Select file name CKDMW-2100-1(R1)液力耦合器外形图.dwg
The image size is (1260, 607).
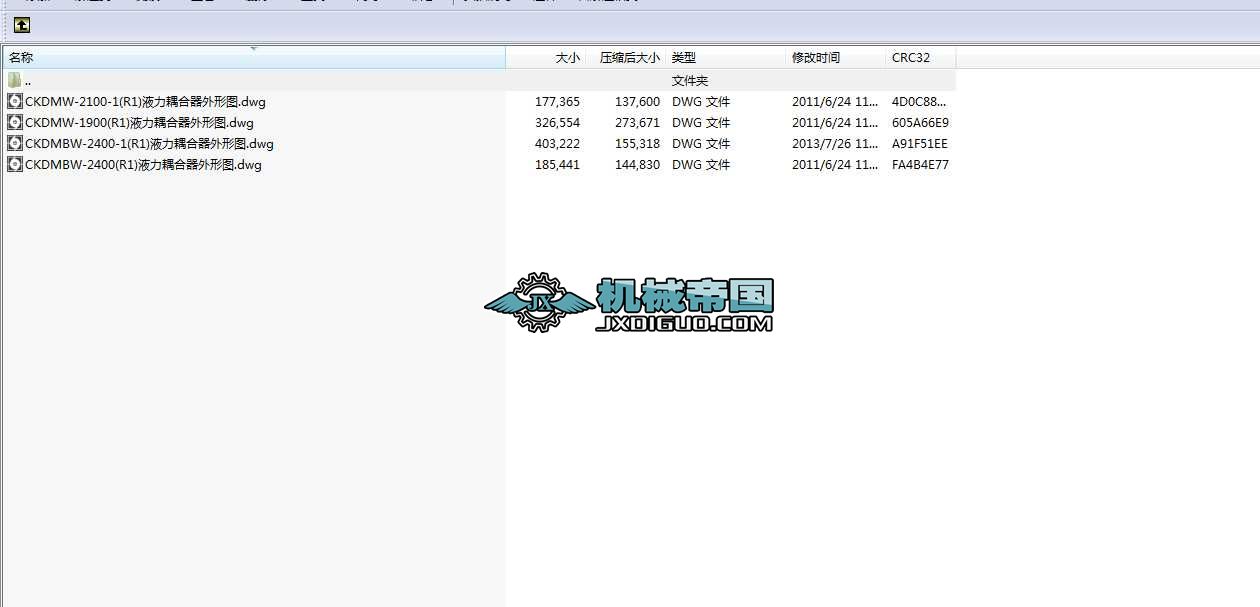(x=145, y=101)
